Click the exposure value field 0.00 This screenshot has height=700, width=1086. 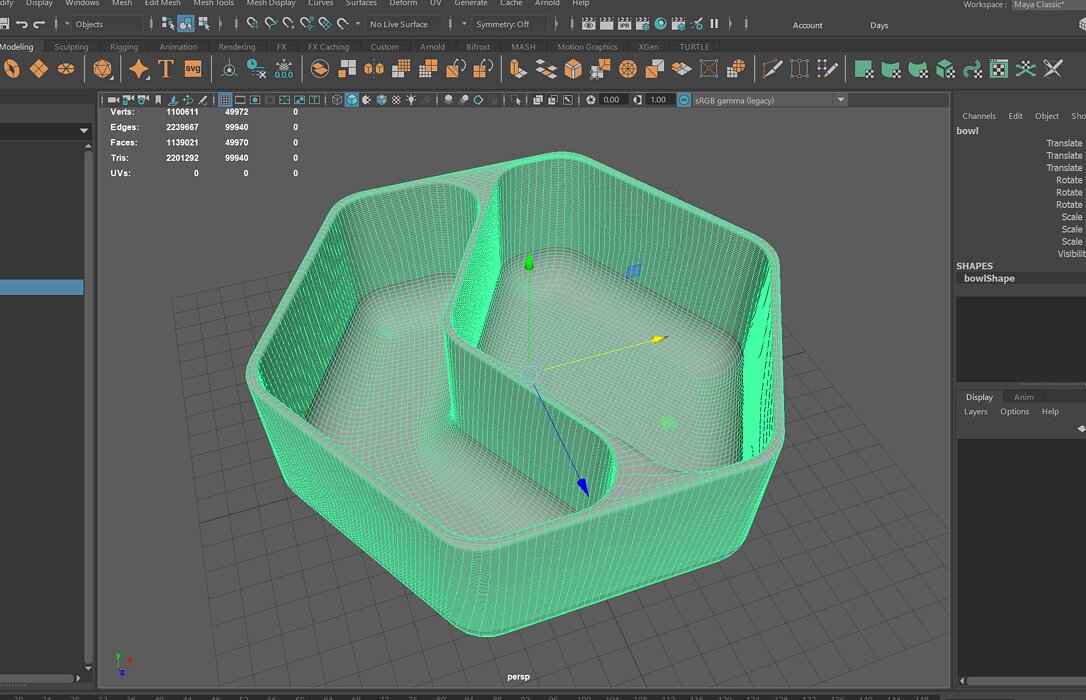[612, 100]
